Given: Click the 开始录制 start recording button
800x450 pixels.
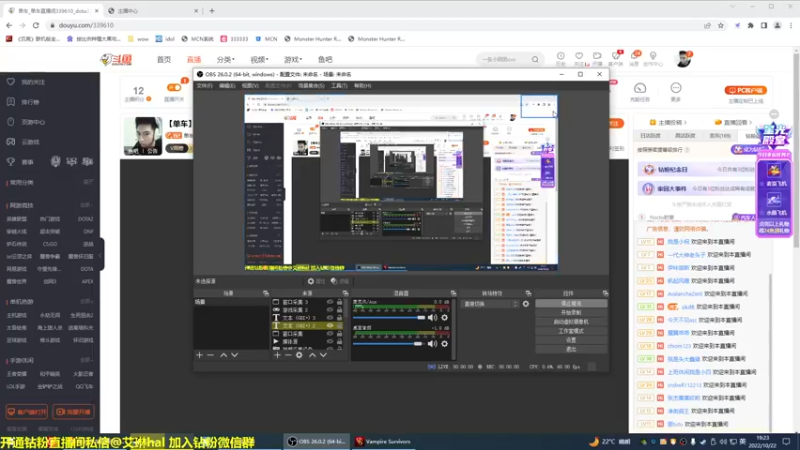Looking at the screenshot, I should click(x=571, y=313).
